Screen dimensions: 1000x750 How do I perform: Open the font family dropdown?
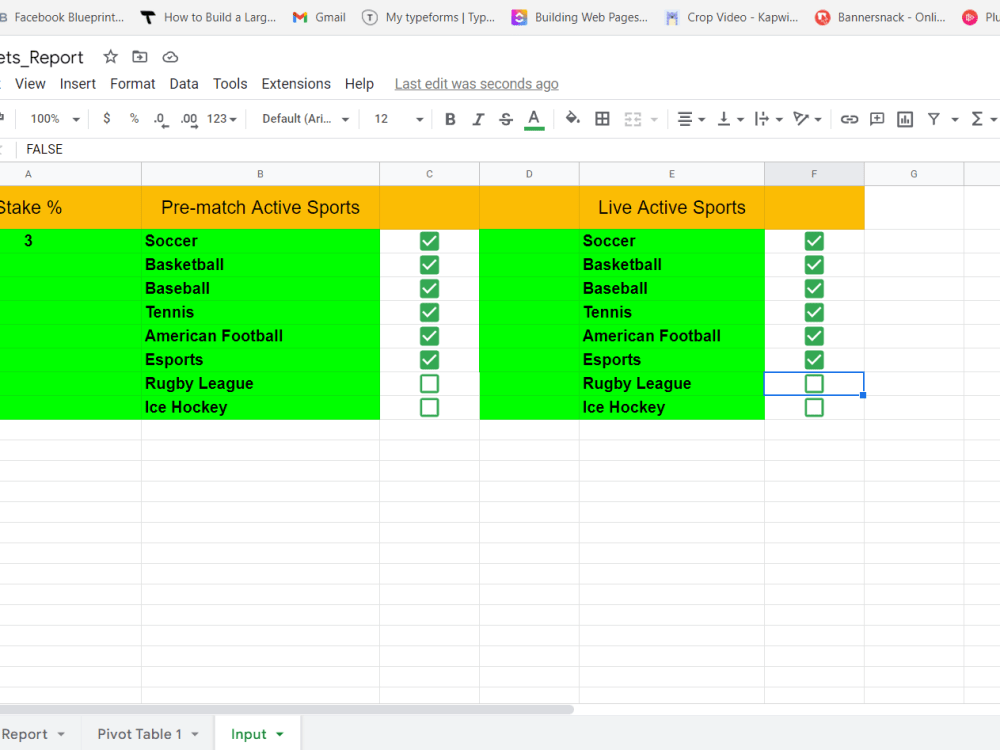(305, 119)
